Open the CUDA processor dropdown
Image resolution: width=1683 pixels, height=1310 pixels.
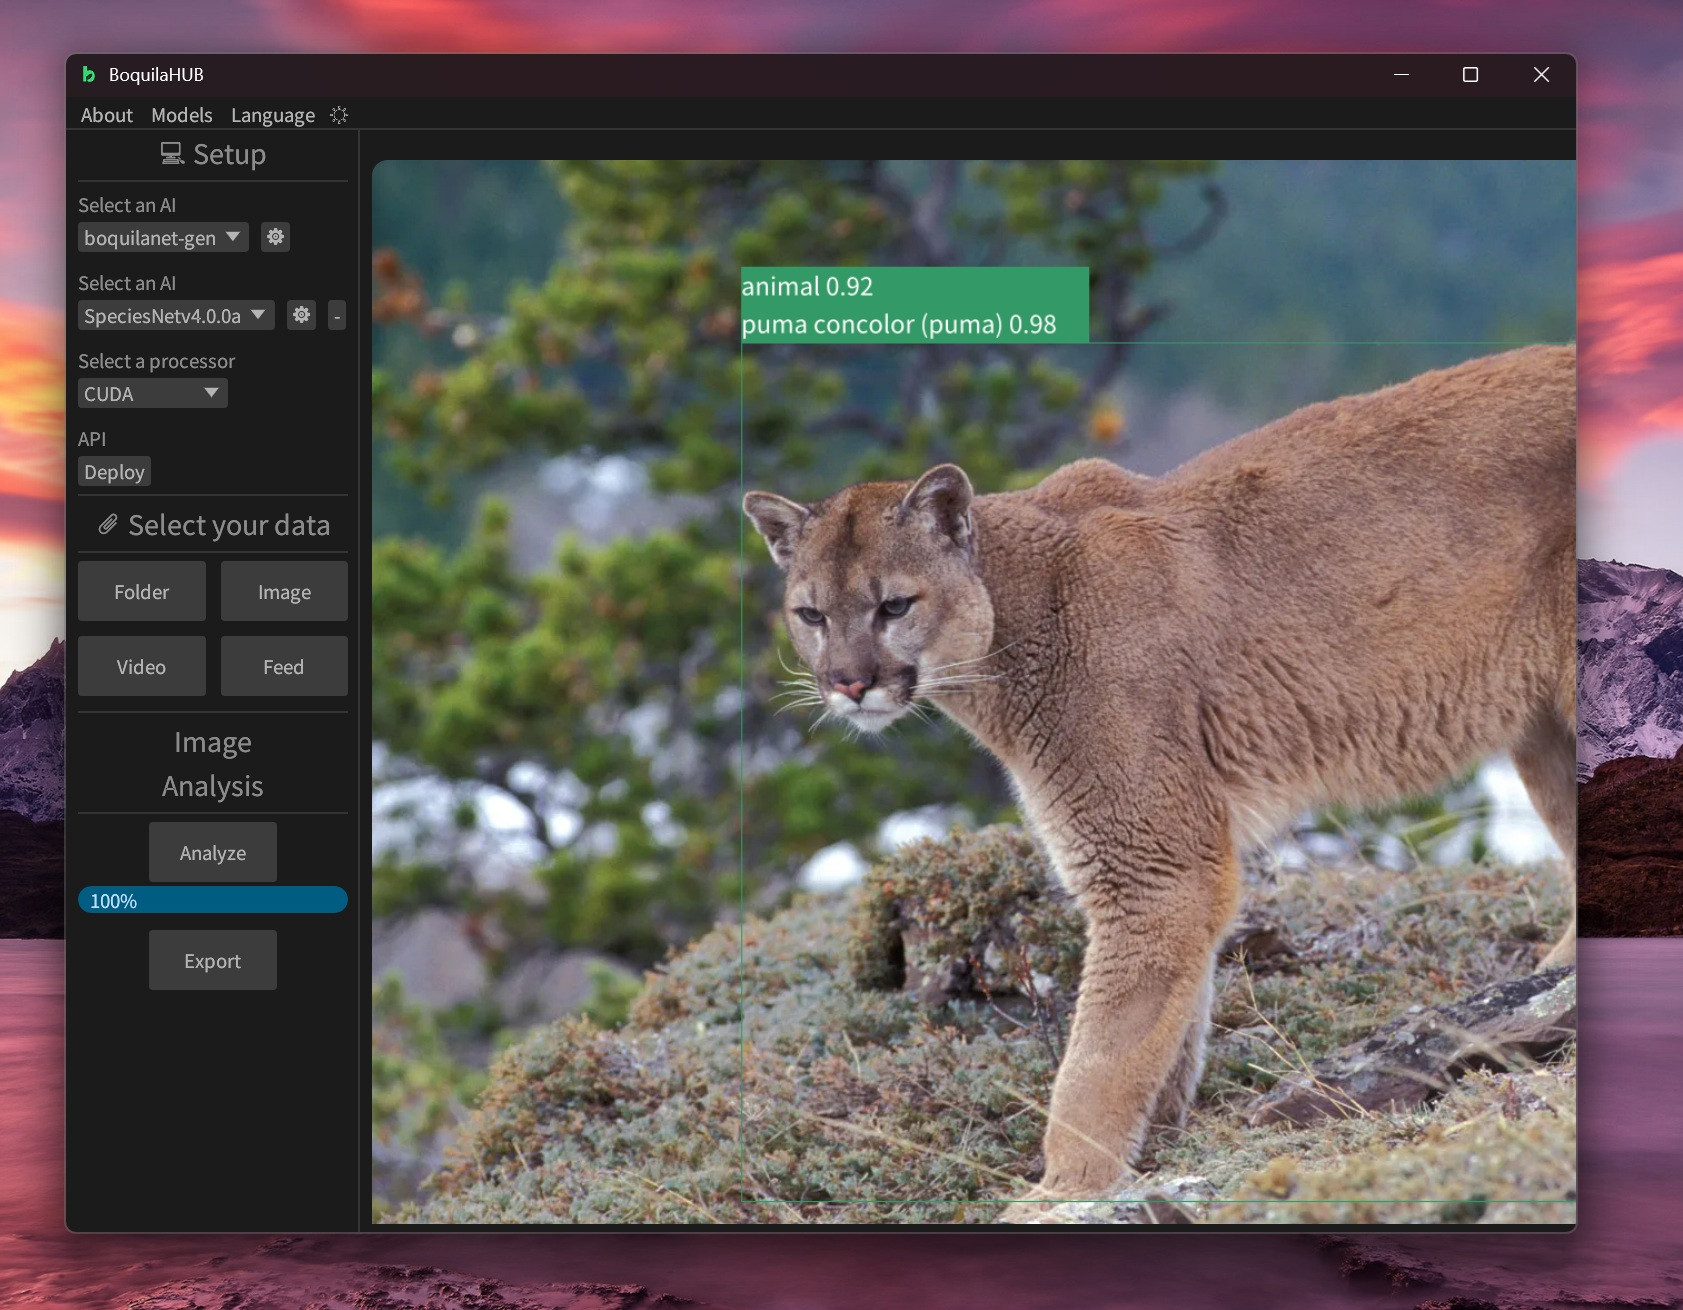point(153,394)
